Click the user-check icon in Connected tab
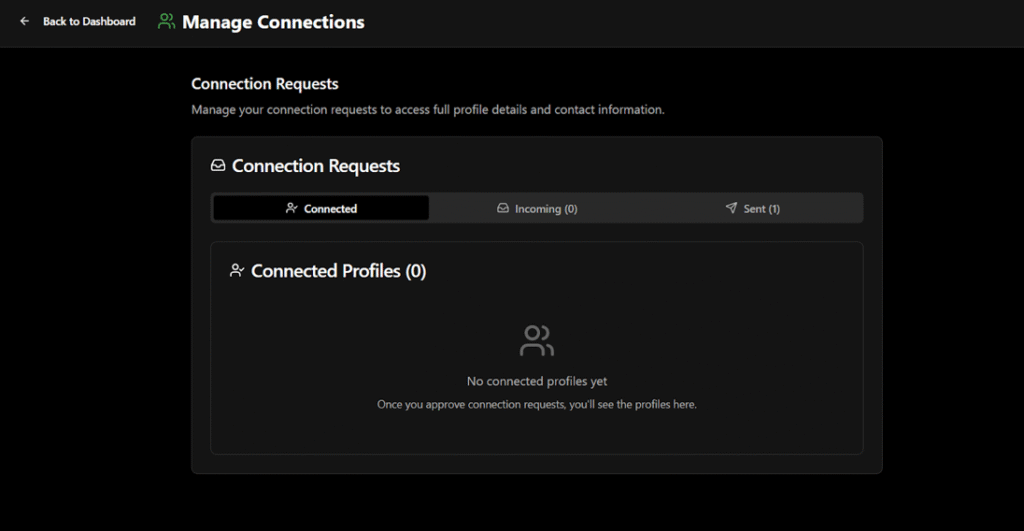This screenshot has width=1024, height=531. pos(292,208)
